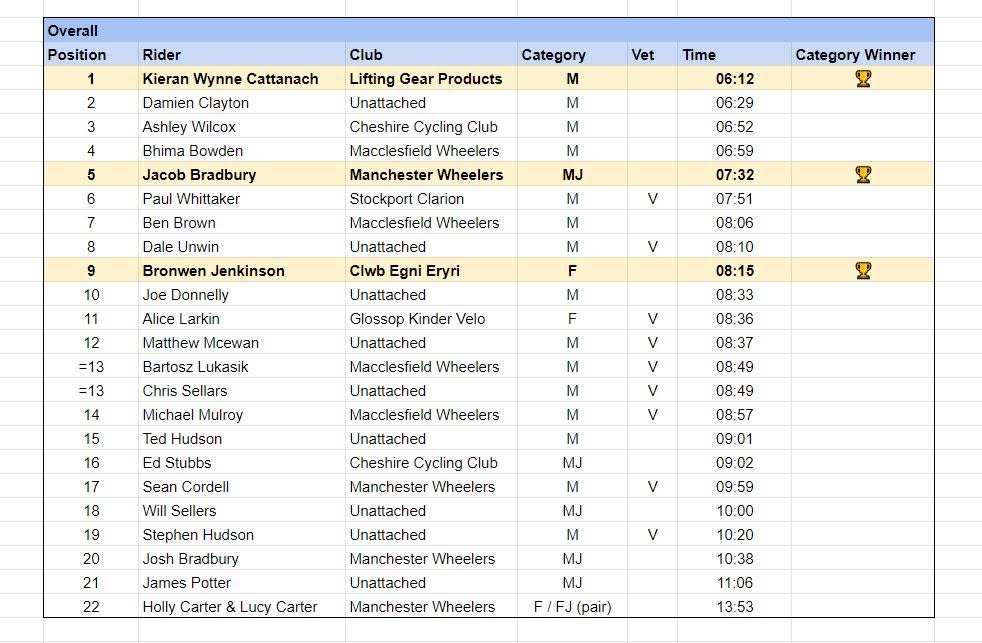
Task: Select the Damien Clayton rider cell
Action: [x=196, y=103]
